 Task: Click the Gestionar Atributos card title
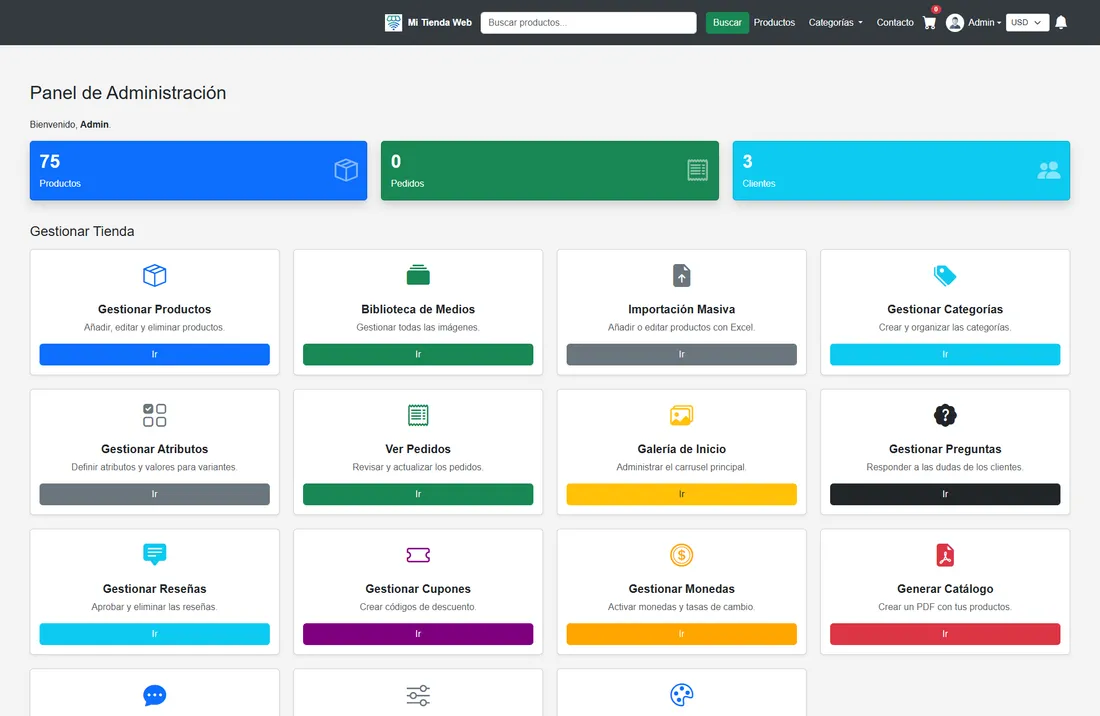pyautogui.click(x=154, y=449)
